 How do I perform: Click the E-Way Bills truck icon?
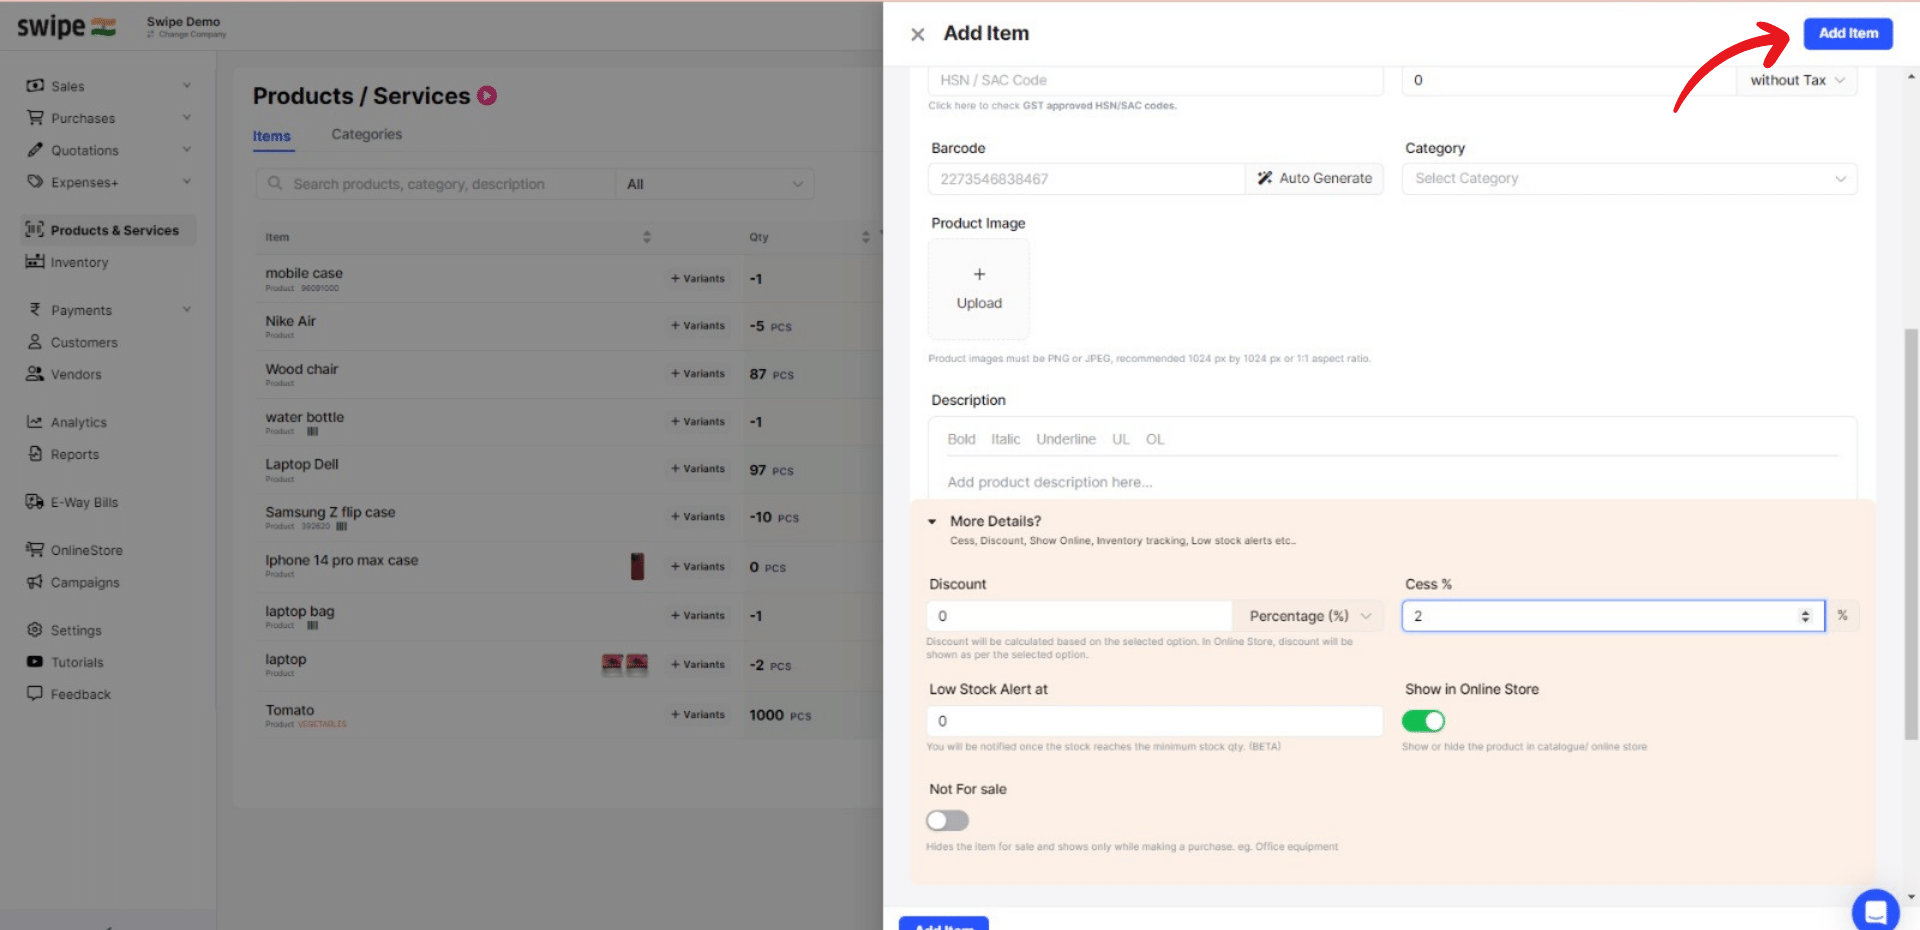(35, 502)
